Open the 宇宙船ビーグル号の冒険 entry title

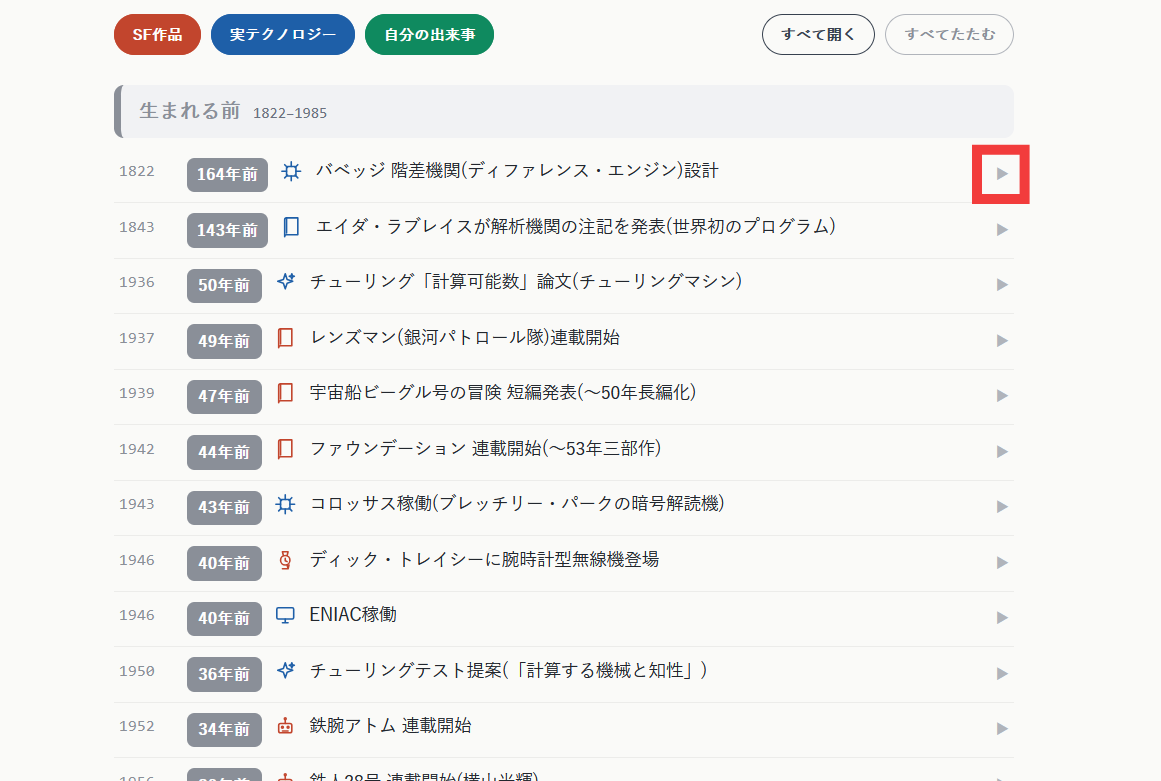[x=503, y=393]
